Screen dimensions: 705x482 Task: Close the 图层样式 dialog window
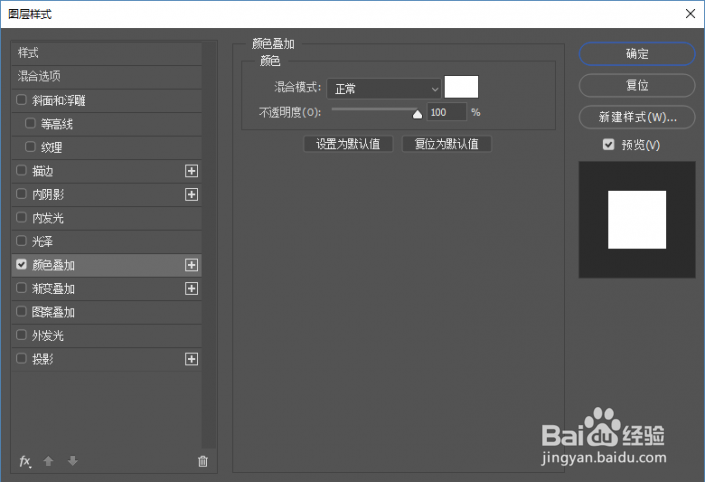pyautogui.click(x=690, y=14)
